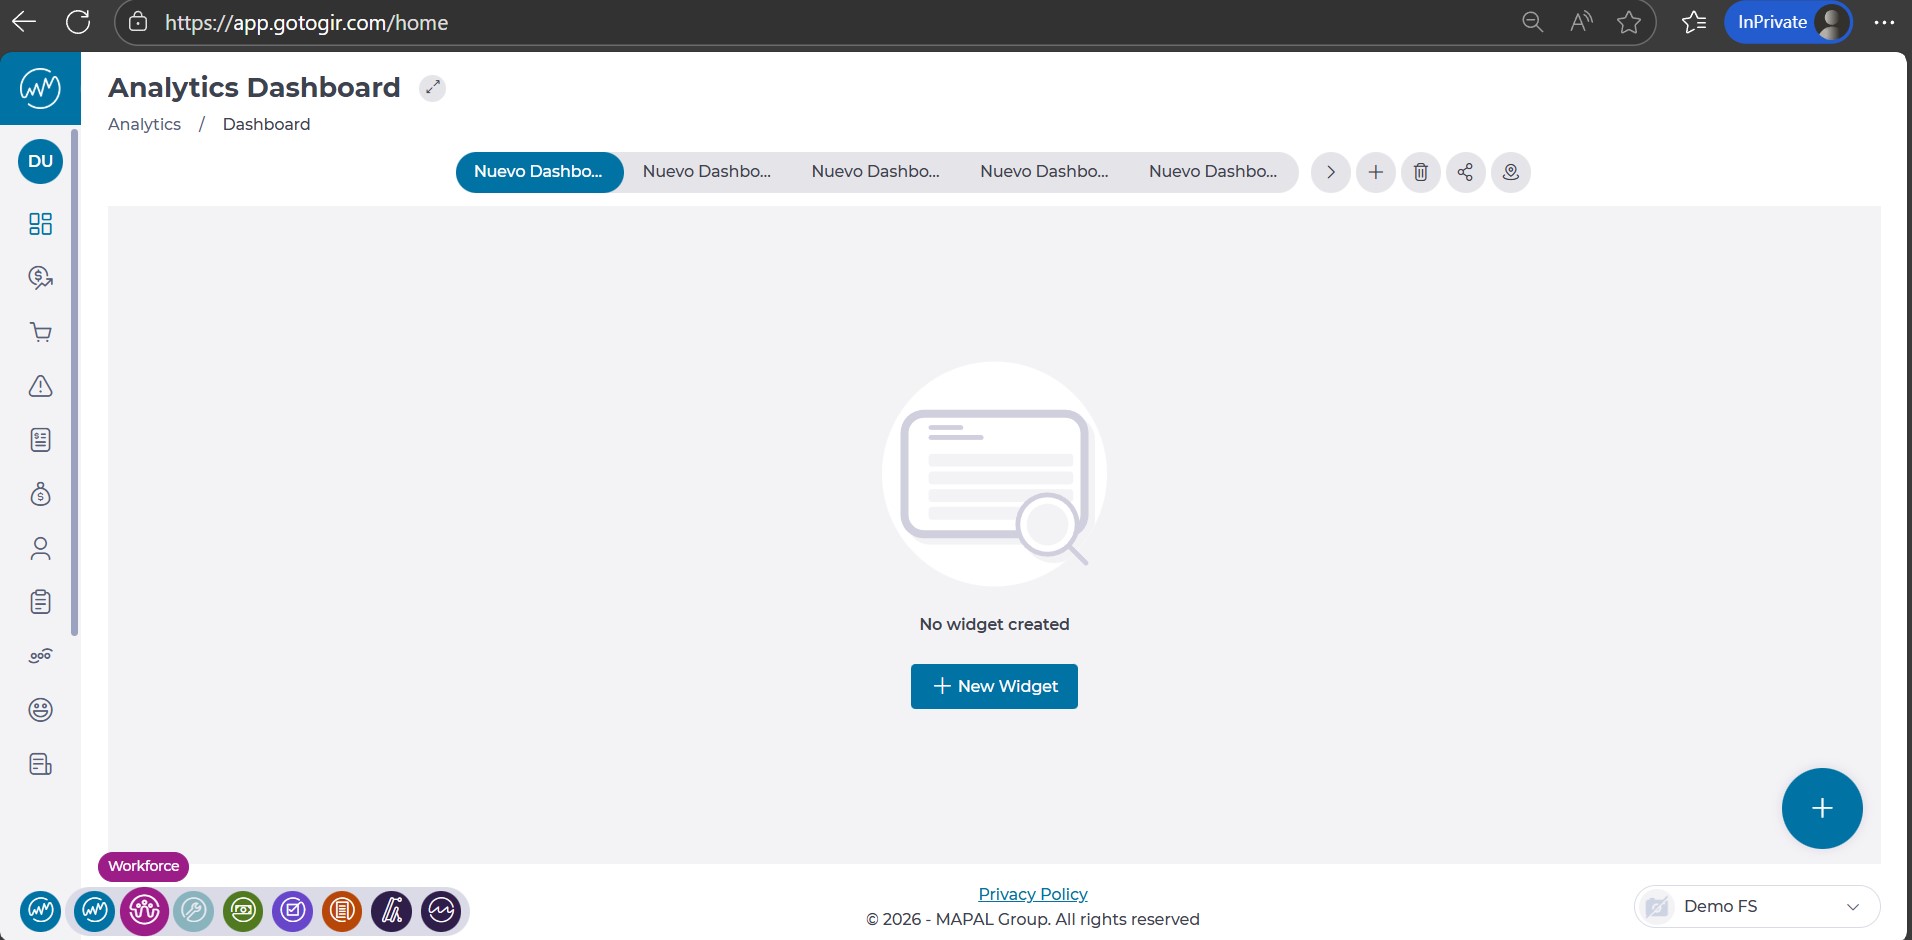Image resolution: width=1912 pixels, height=940 pixels.
Task: Open the Workforce module in bottom dock
Action: click(x=144, y=911)
